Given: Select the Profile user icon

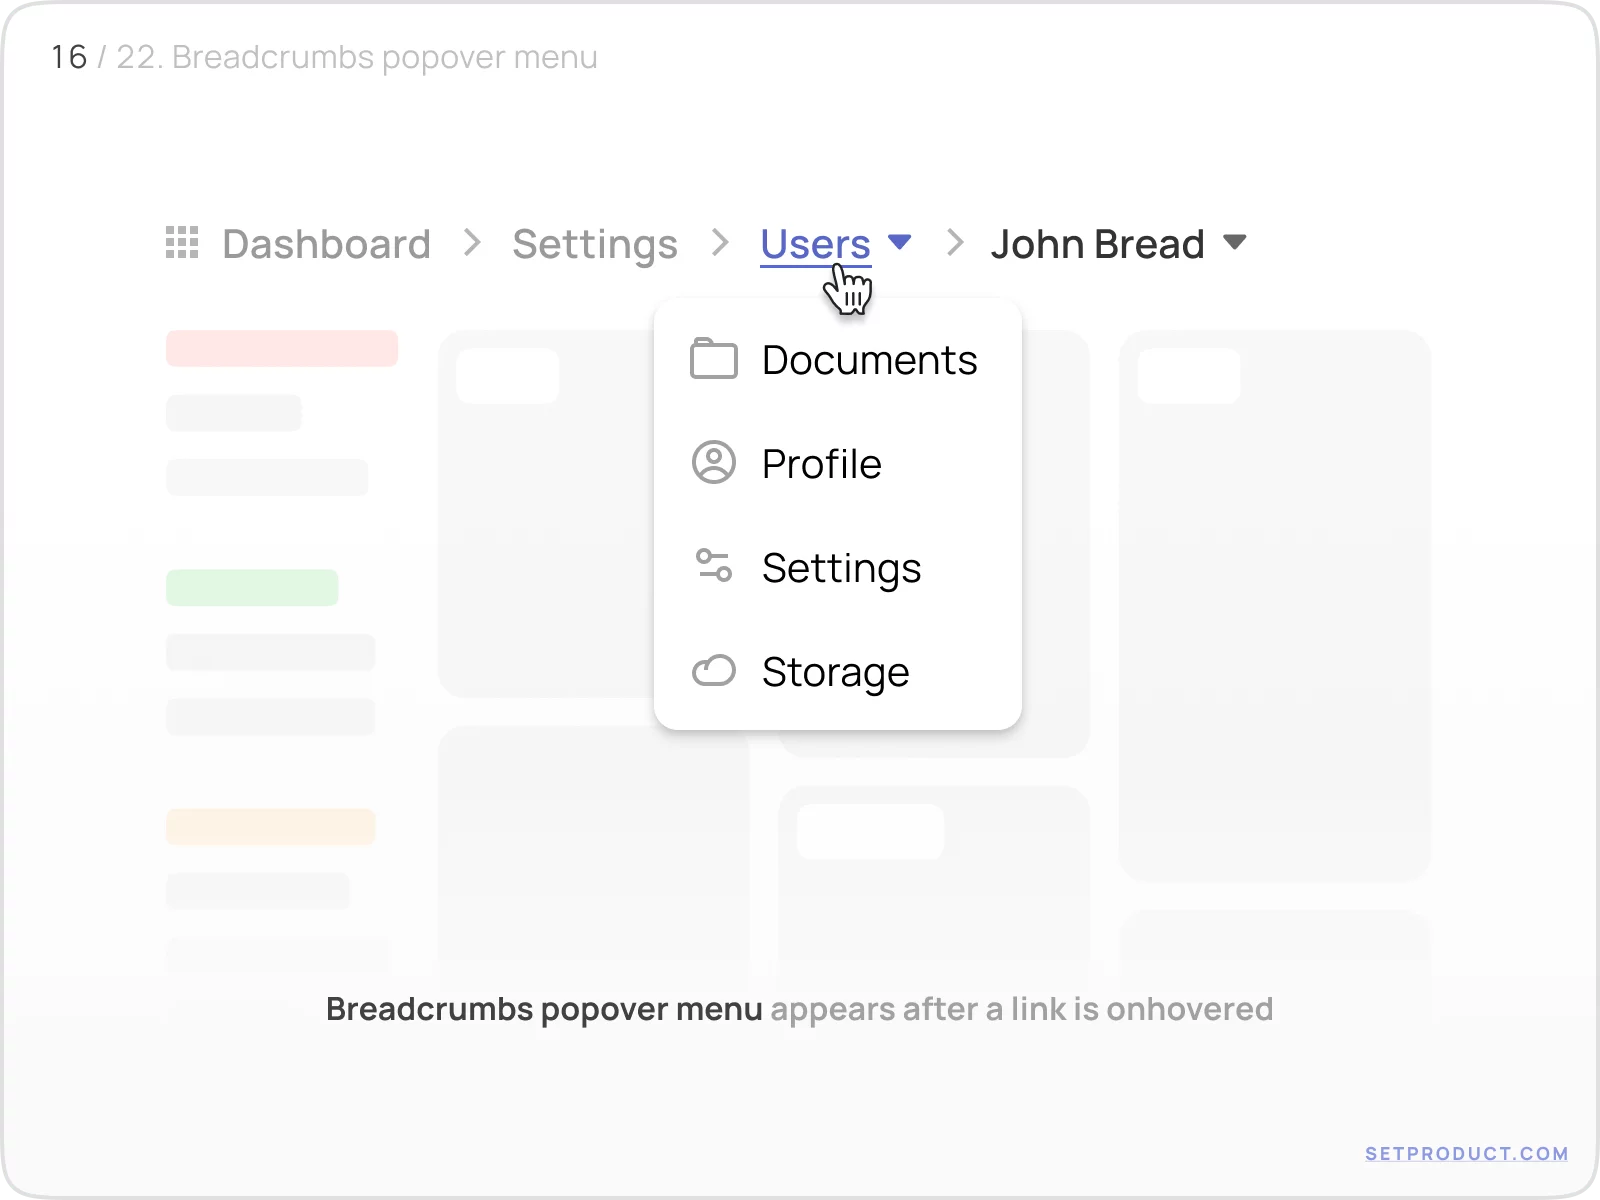Looking at the screenshot, I should 712,463.
